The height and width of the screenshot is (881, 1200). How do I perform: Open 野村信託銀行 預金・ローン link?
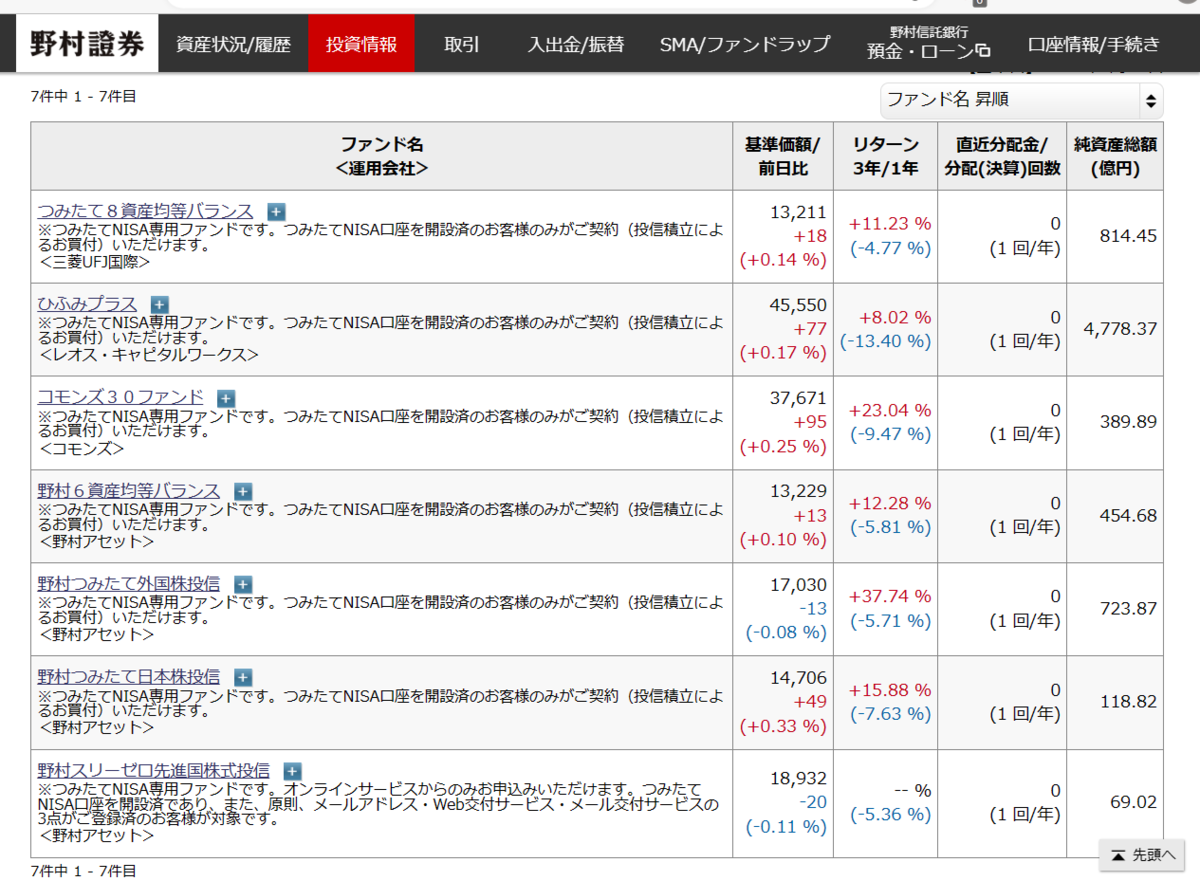[x=928, y=44]
